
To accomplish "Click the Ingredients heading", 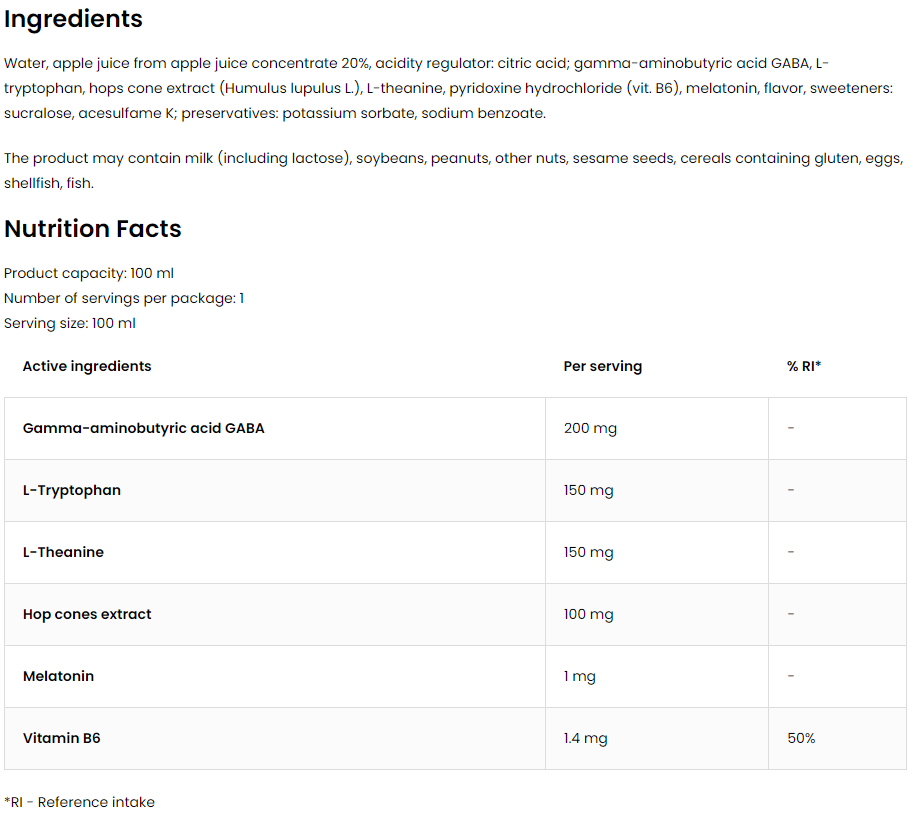I will click(73, 19).
